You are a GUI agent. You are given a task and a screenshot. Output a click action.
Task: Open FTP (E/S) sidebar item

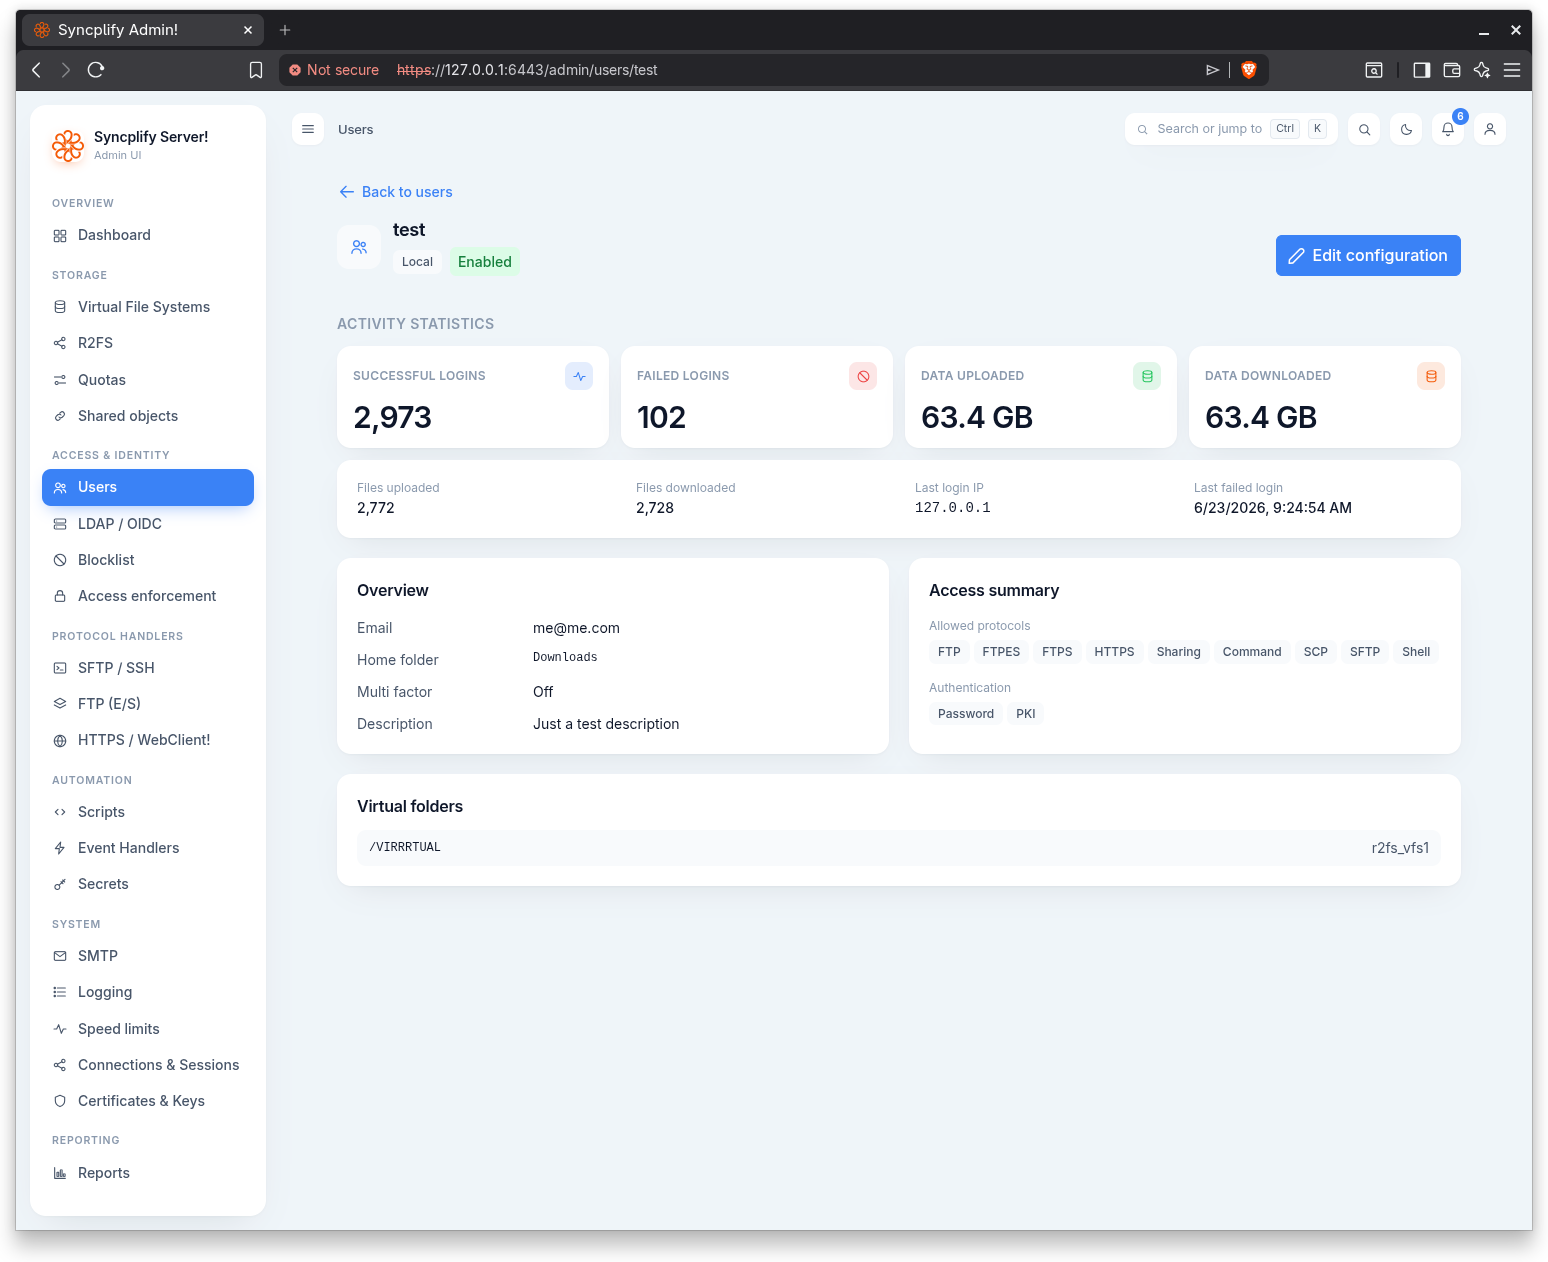coord(148,704)
